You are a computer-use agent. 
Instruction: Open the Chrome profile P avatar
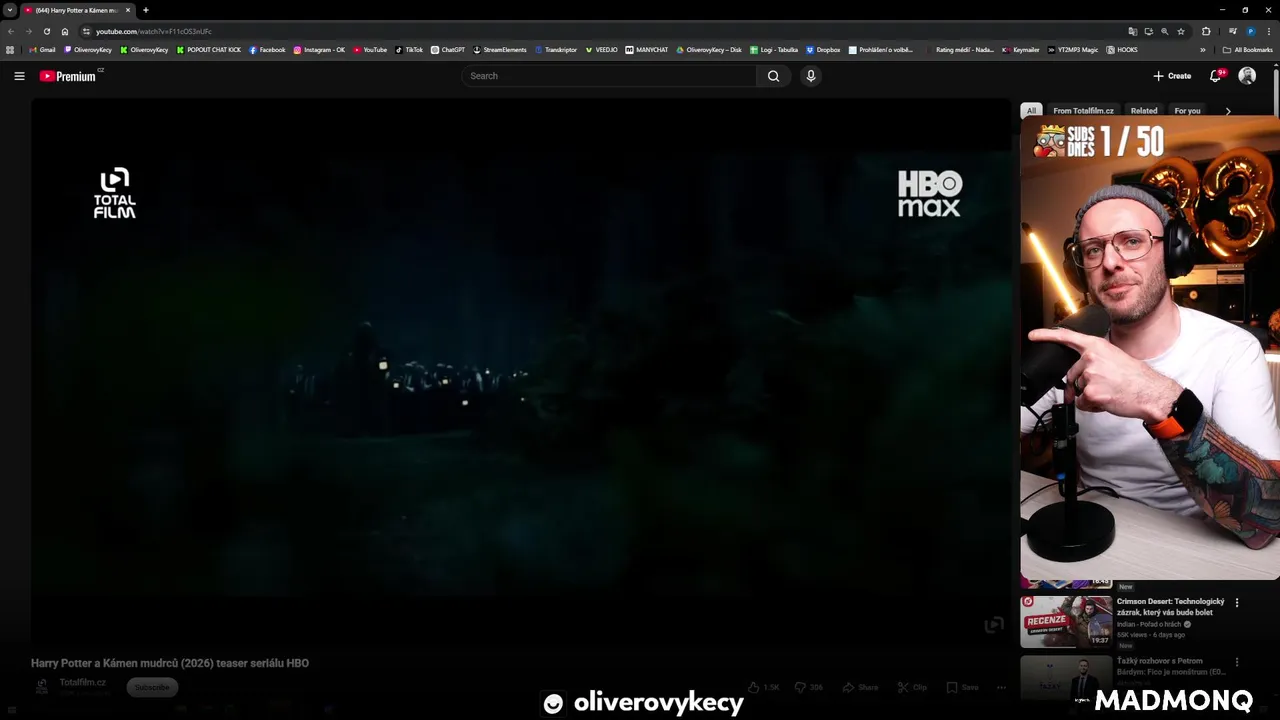pyautogui.click(x=1251, y=31)
